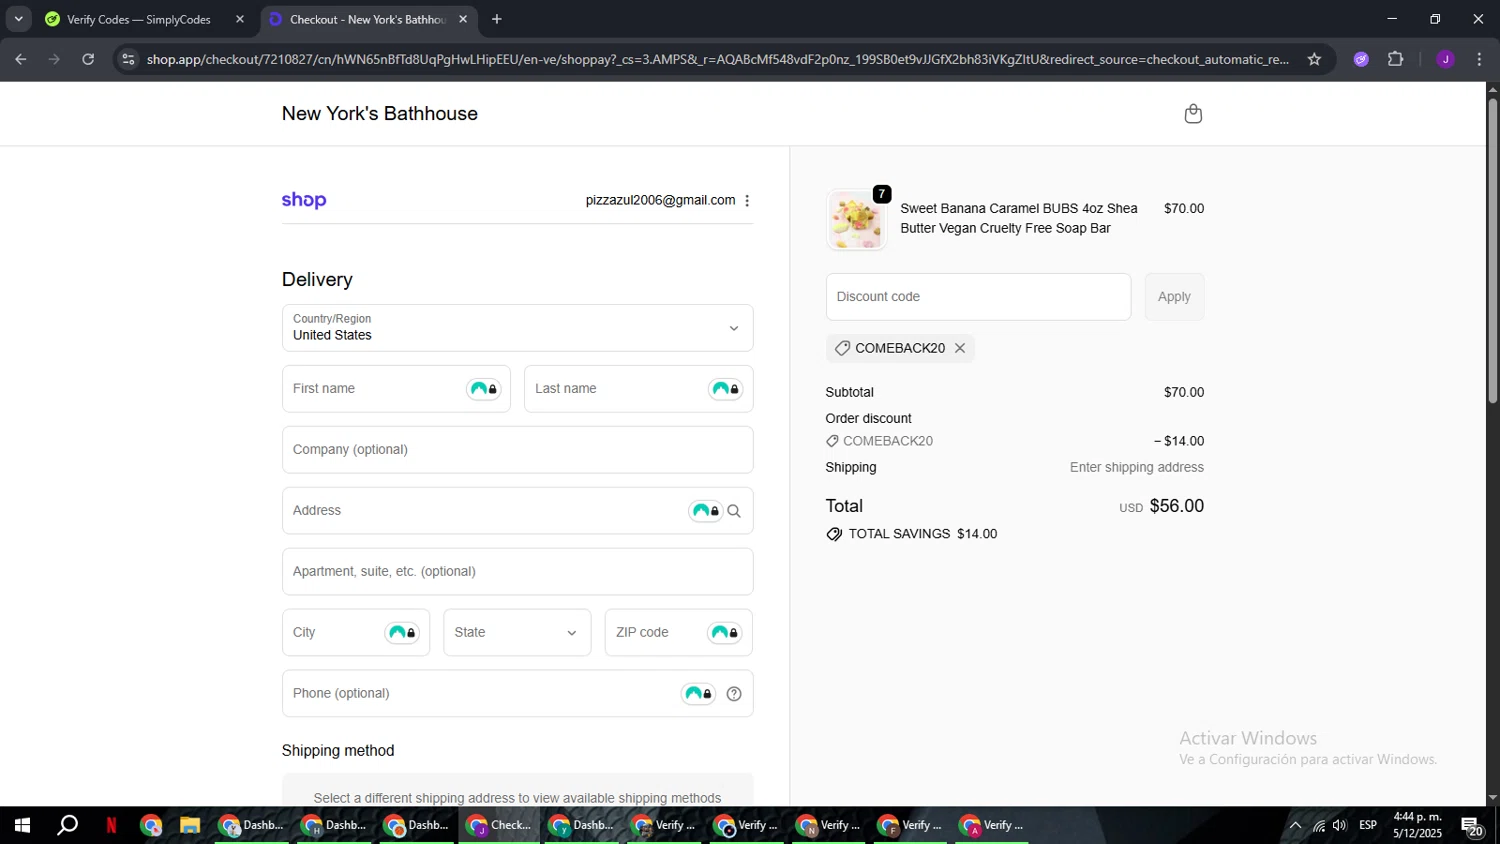Reload the checkout page
1500x844 pixels.
[x=88, y=59]
